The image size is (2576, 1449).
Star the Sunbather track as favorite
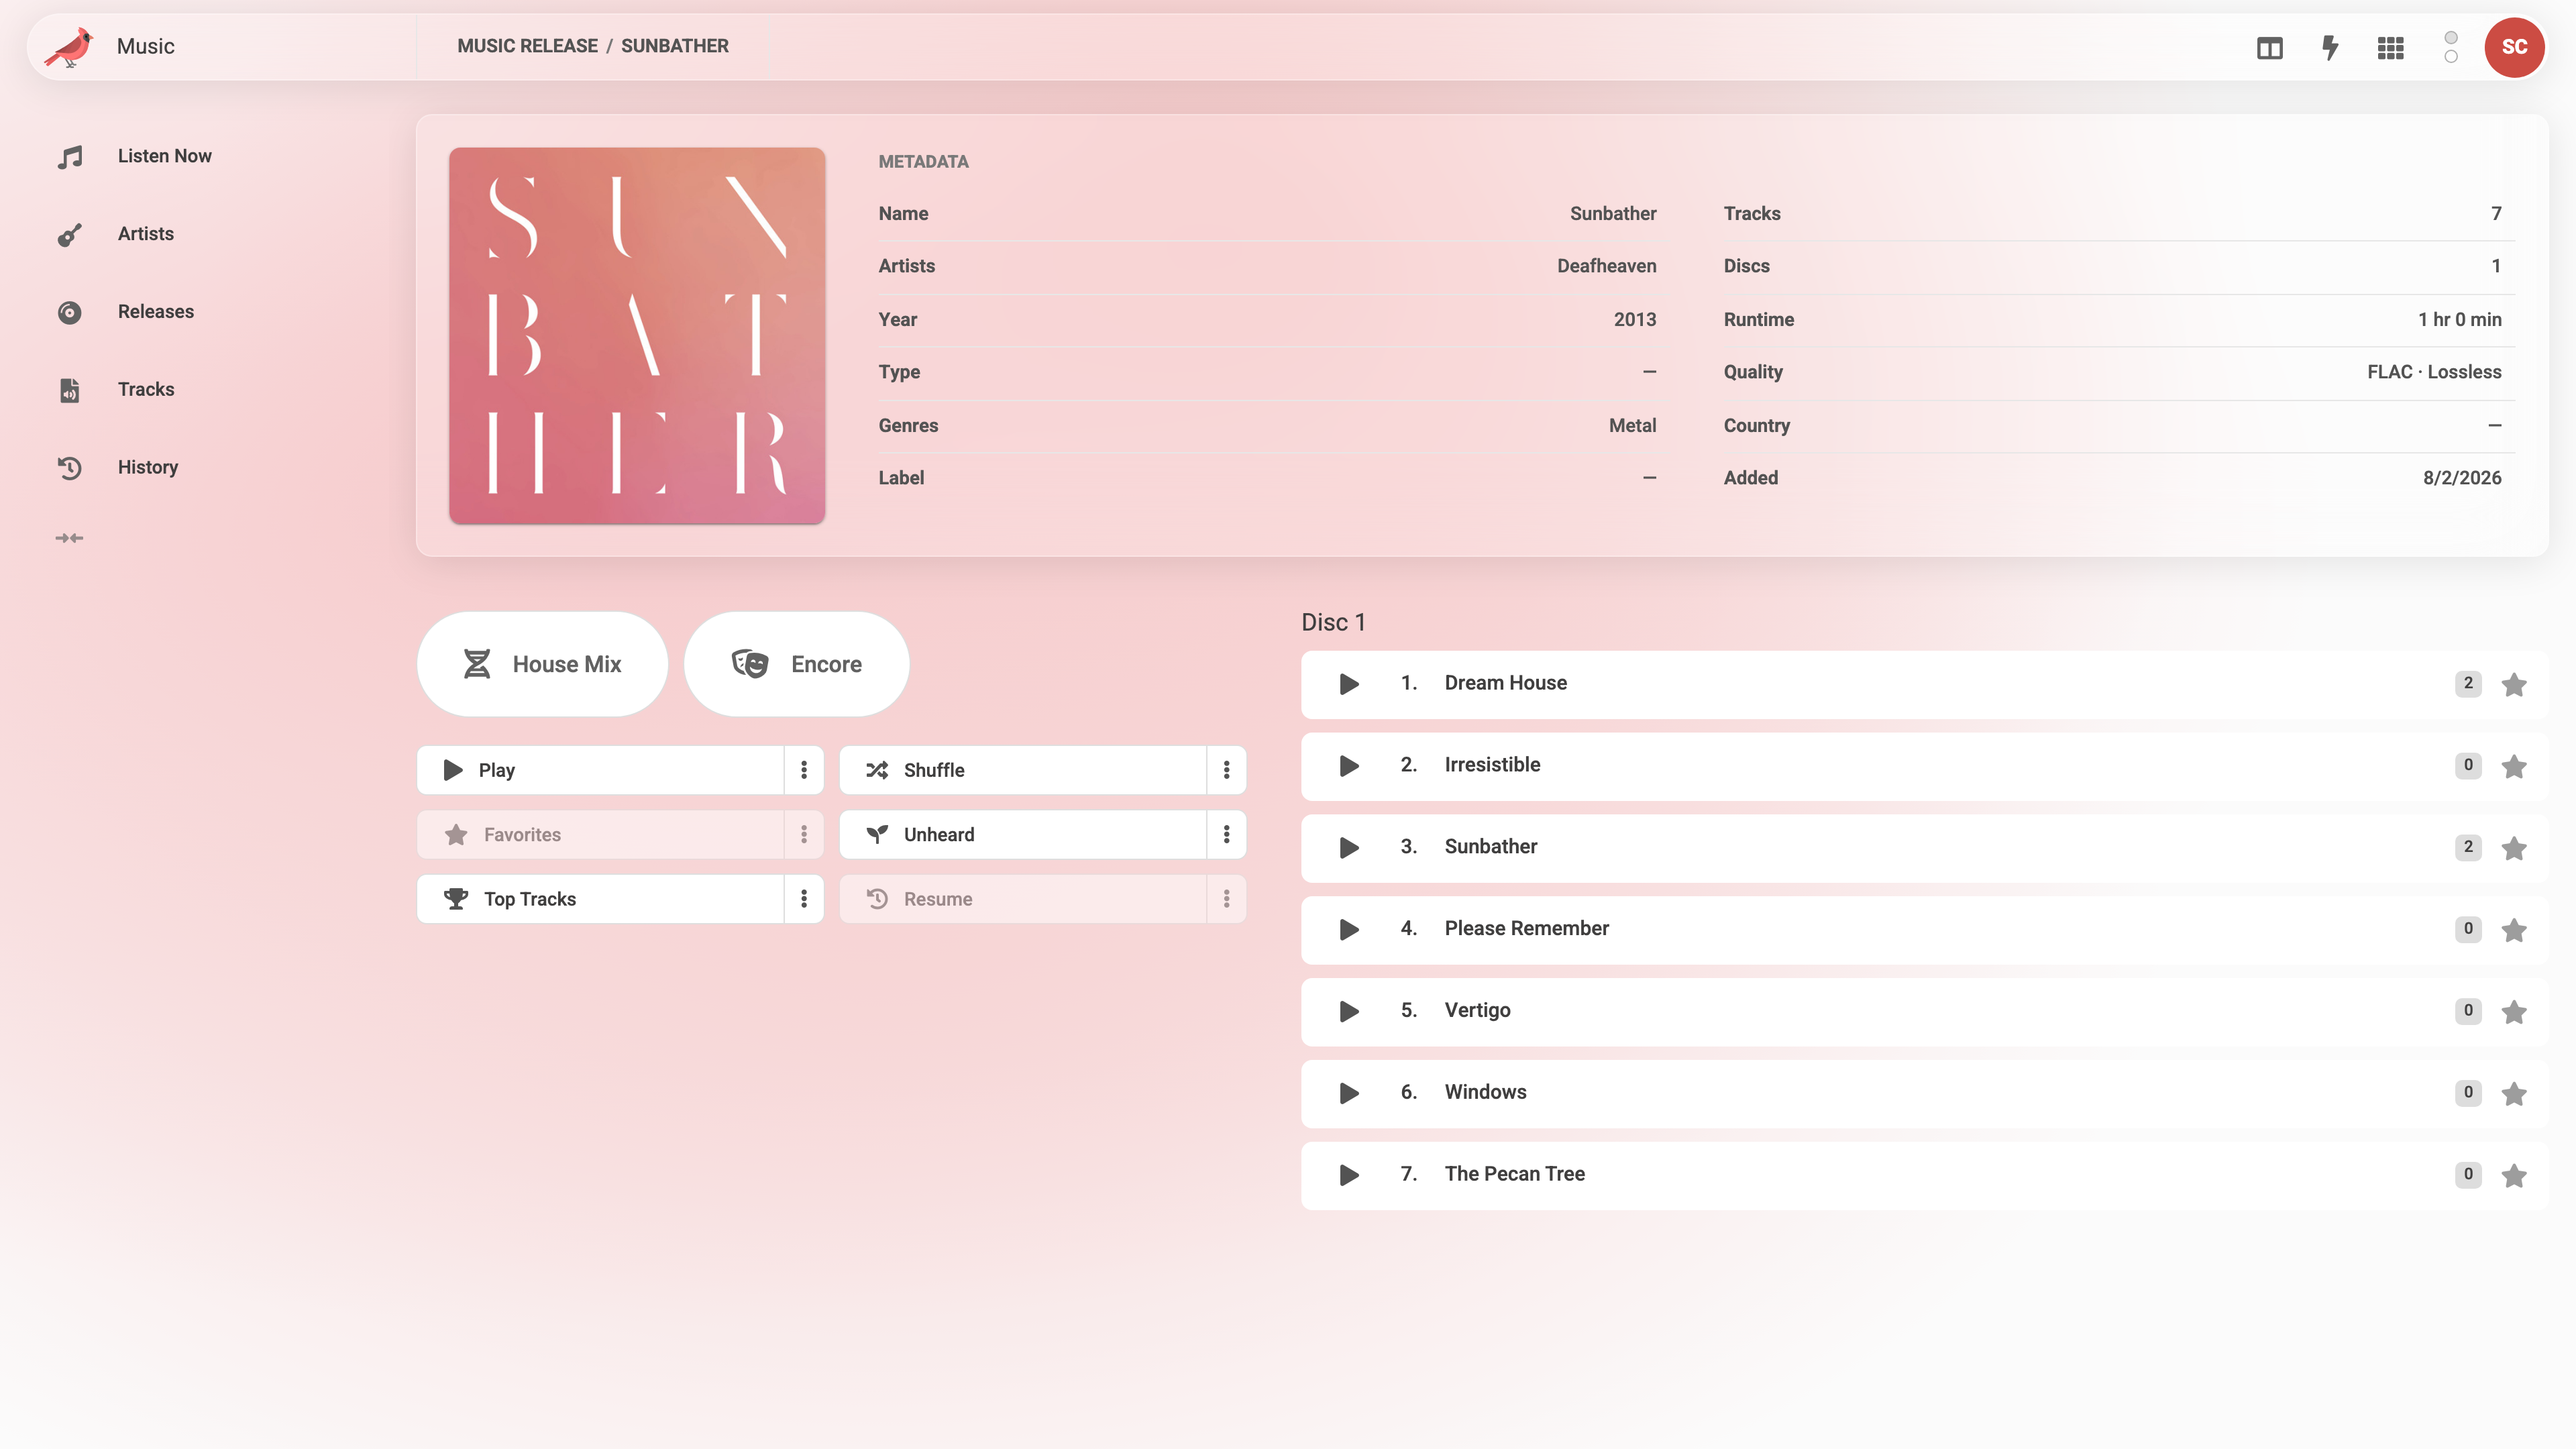pyautogui.click(x=2514, y=848)
